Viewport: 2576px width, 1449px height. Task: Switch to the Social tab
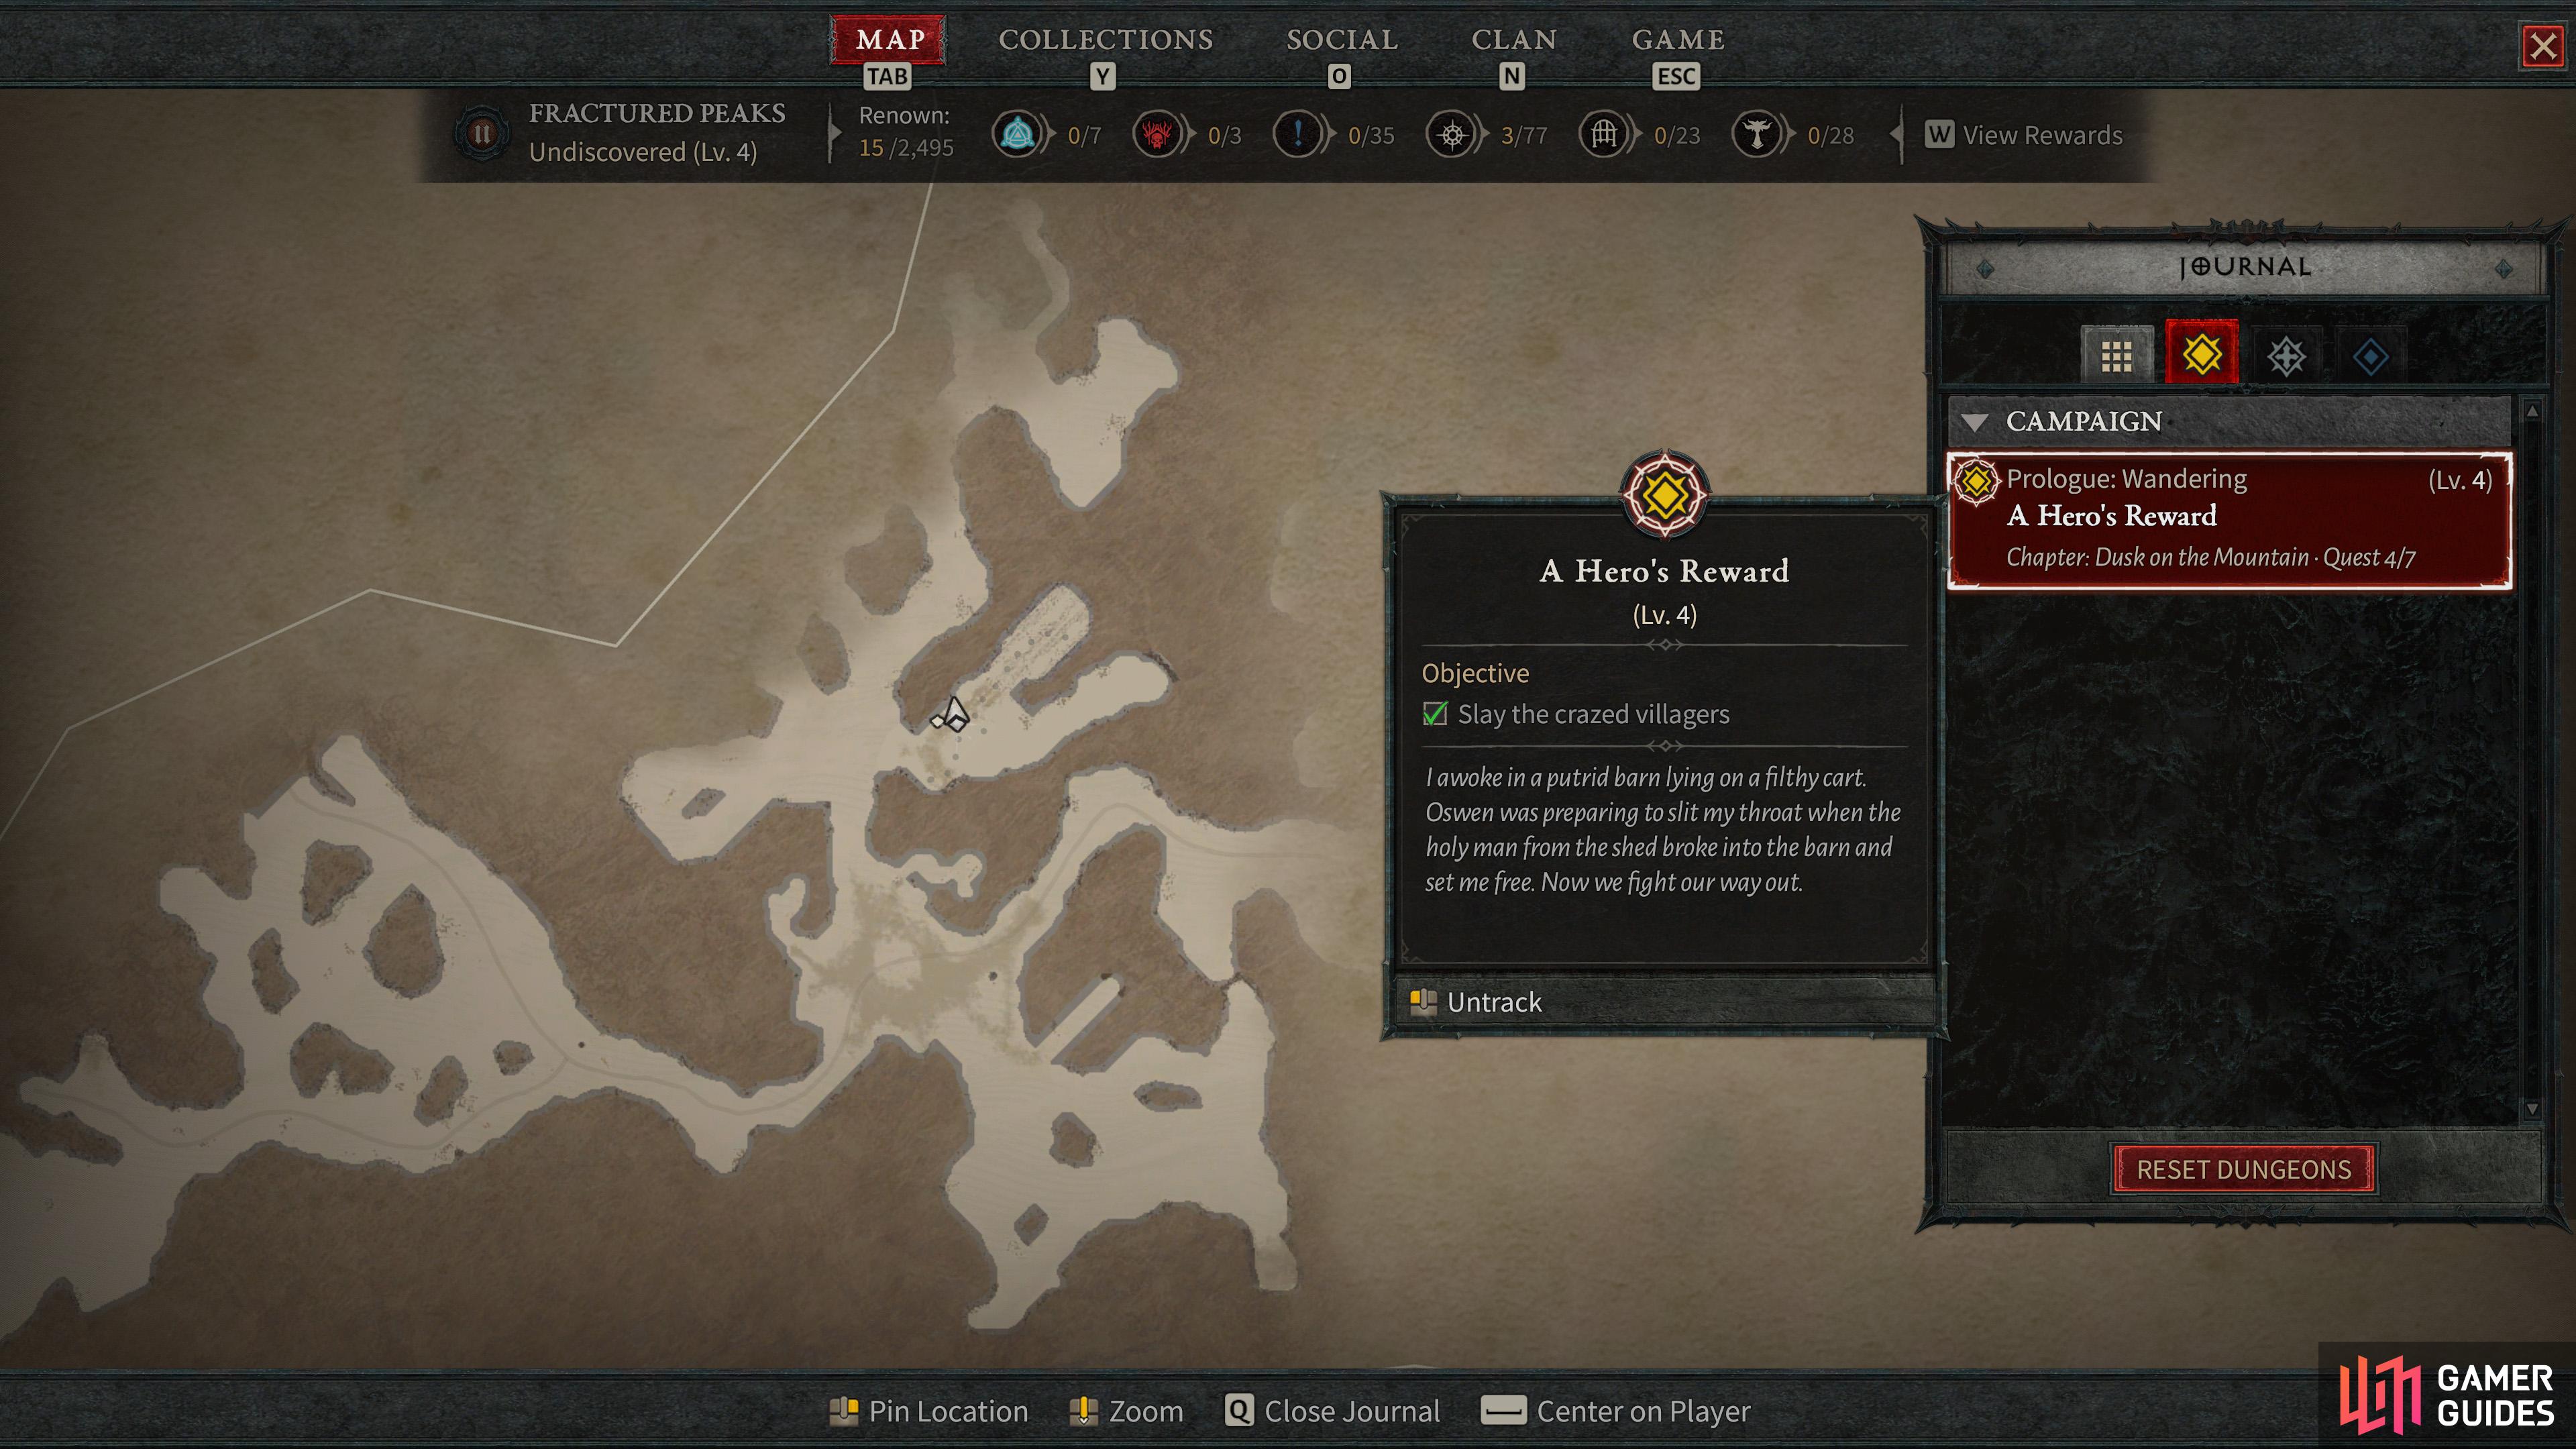tap(1341, 40)
